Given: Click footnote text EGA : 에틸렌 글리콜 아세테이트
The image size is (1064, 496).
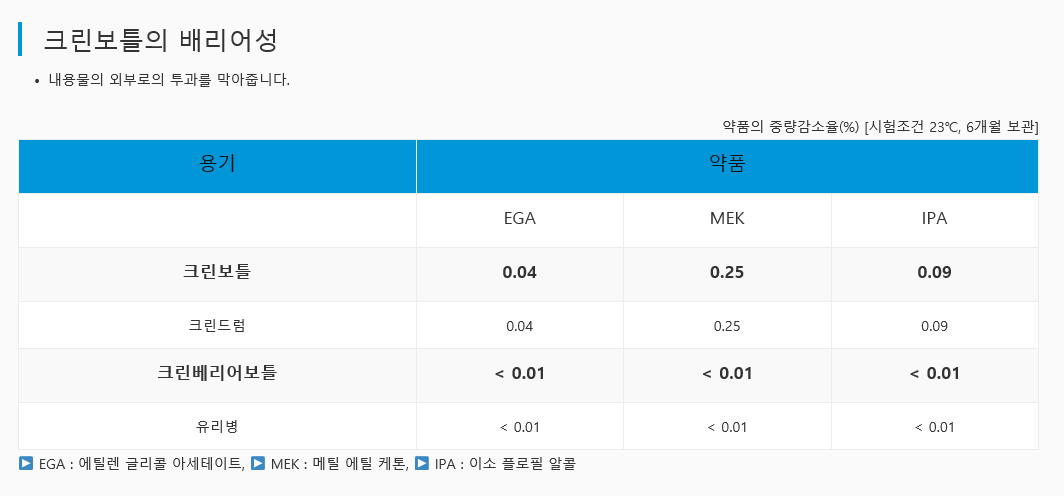Looking at the screenshot, I should click(140, 464).
